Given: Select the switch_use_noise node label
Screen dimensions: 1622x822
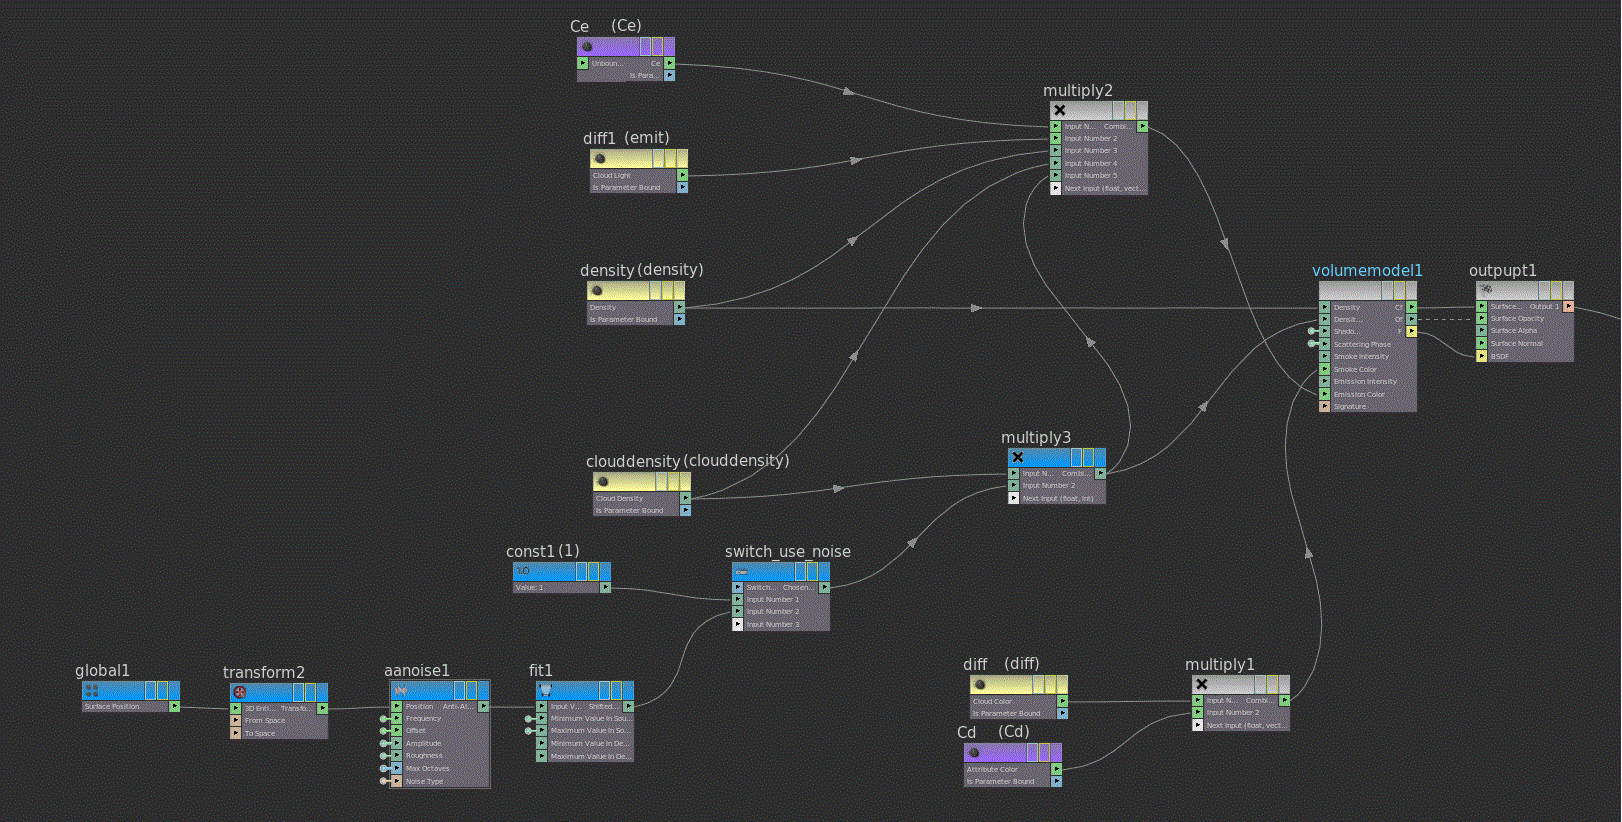Looking at the screenshot, I should pyautogui.click(x=788, y=551).
